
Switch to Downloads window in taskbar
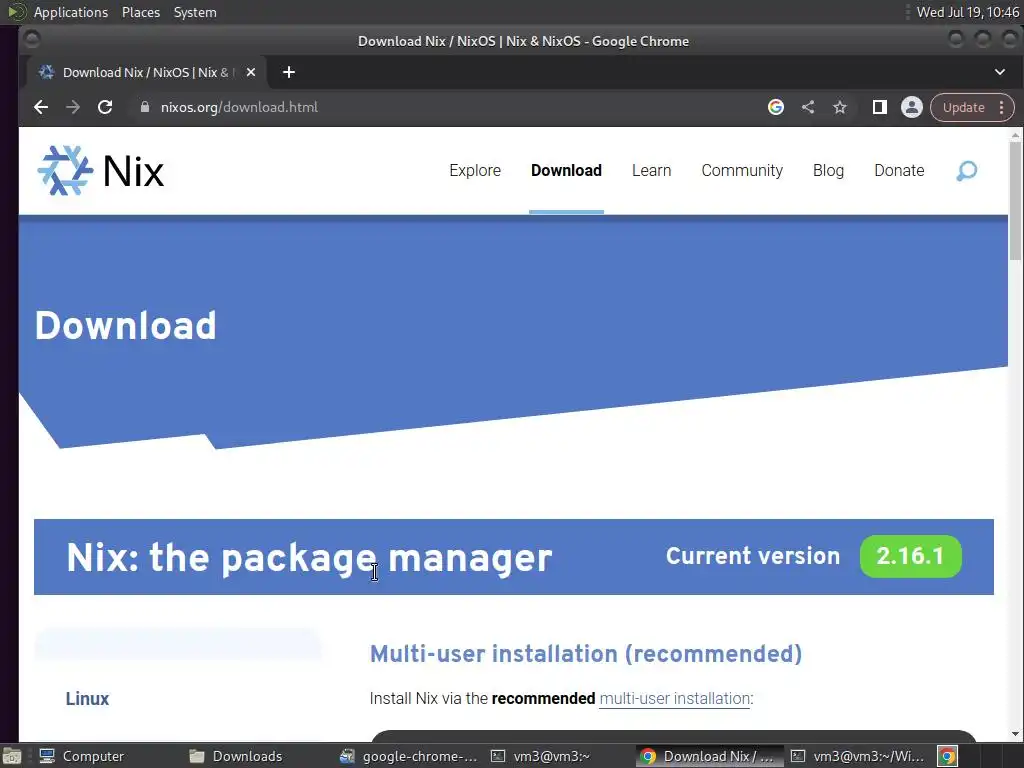coord(236,756)
